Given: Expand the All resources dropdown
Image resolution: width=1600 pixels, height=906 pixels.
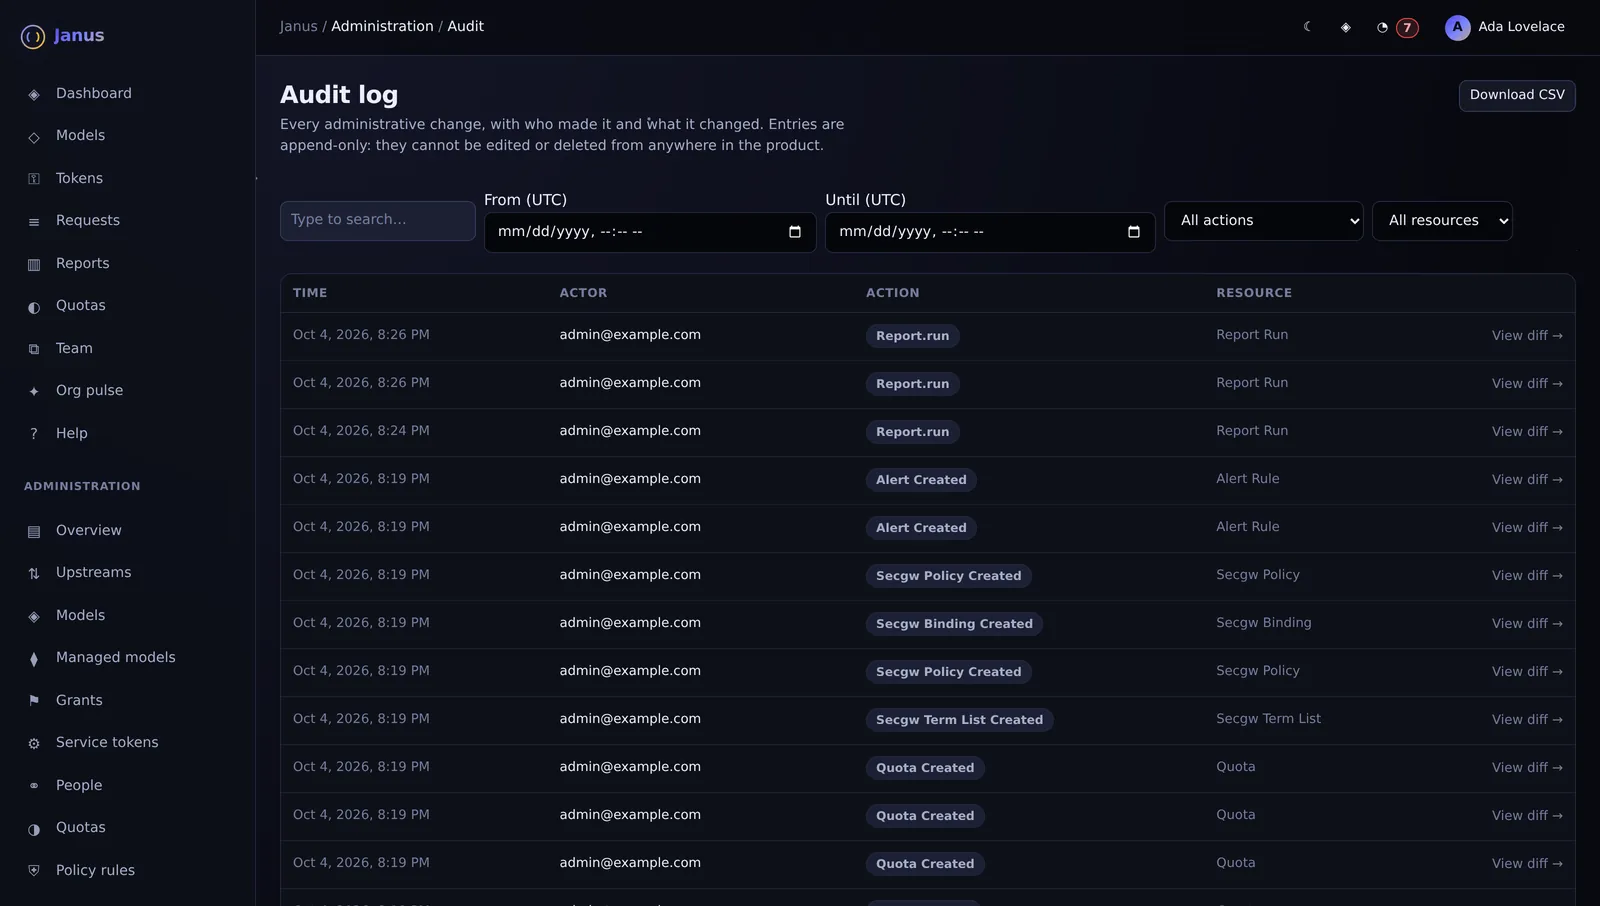Looking at the screenshot, I should (x=1442, y=221).
